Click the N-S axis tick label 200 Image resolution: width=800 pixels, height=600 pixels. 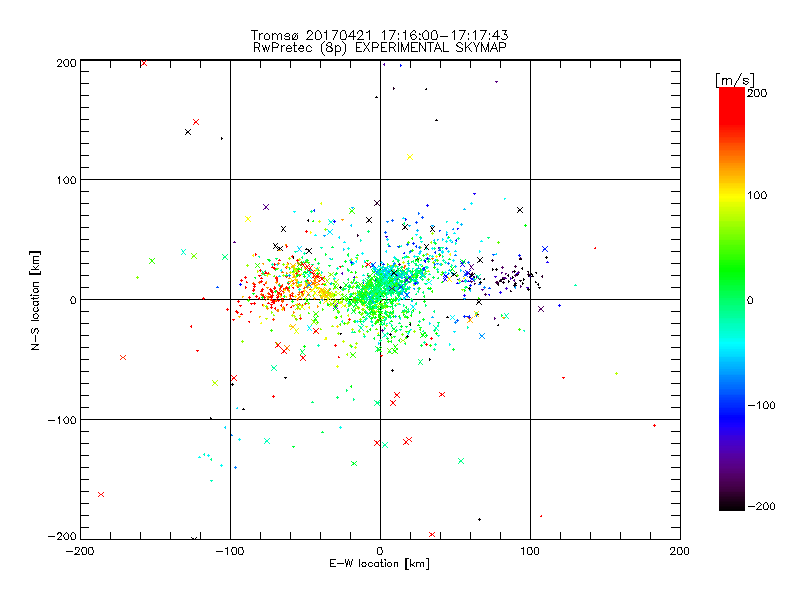tap(66, 63)
